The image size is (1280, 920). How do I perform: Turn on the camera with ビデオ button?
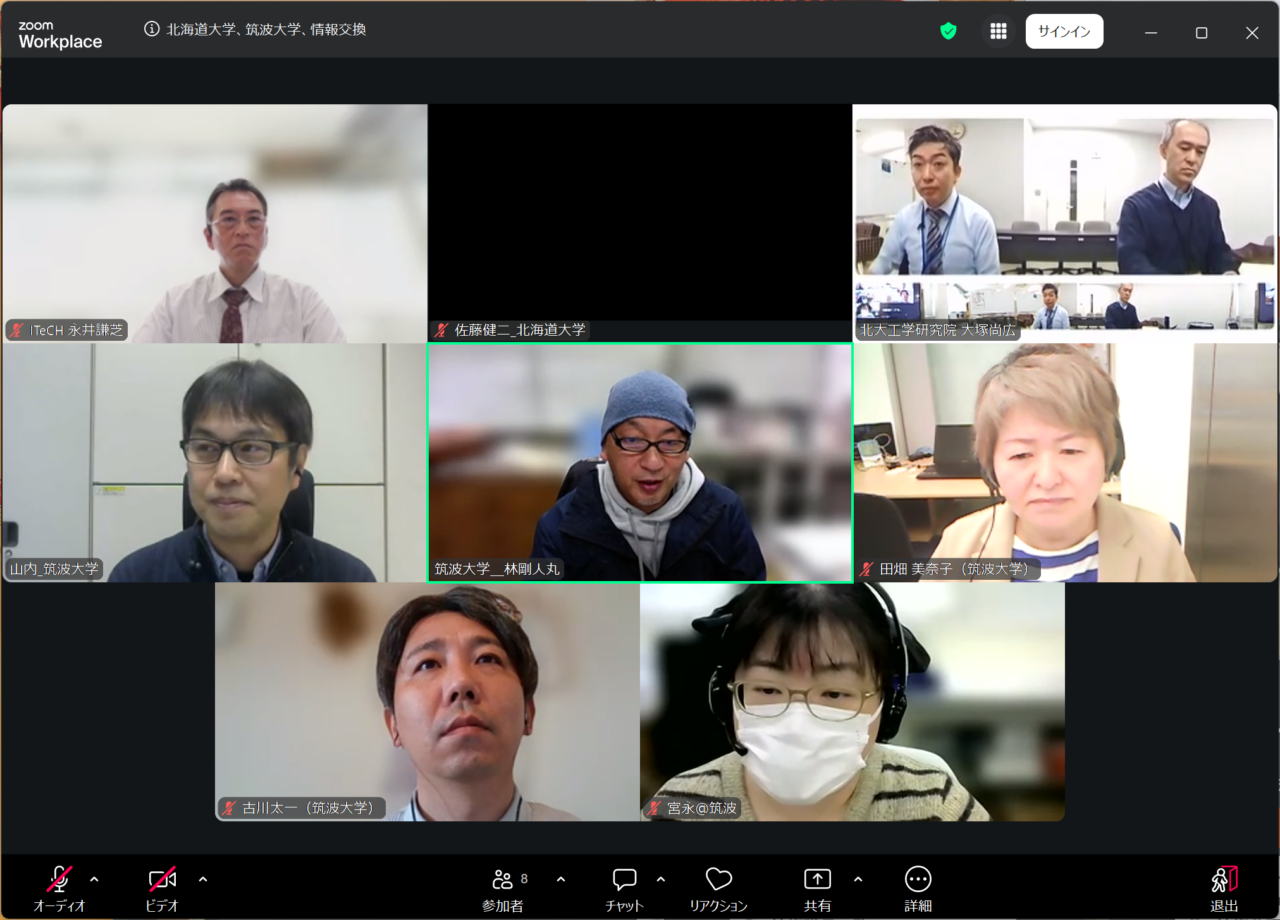[x=162, y=887]
